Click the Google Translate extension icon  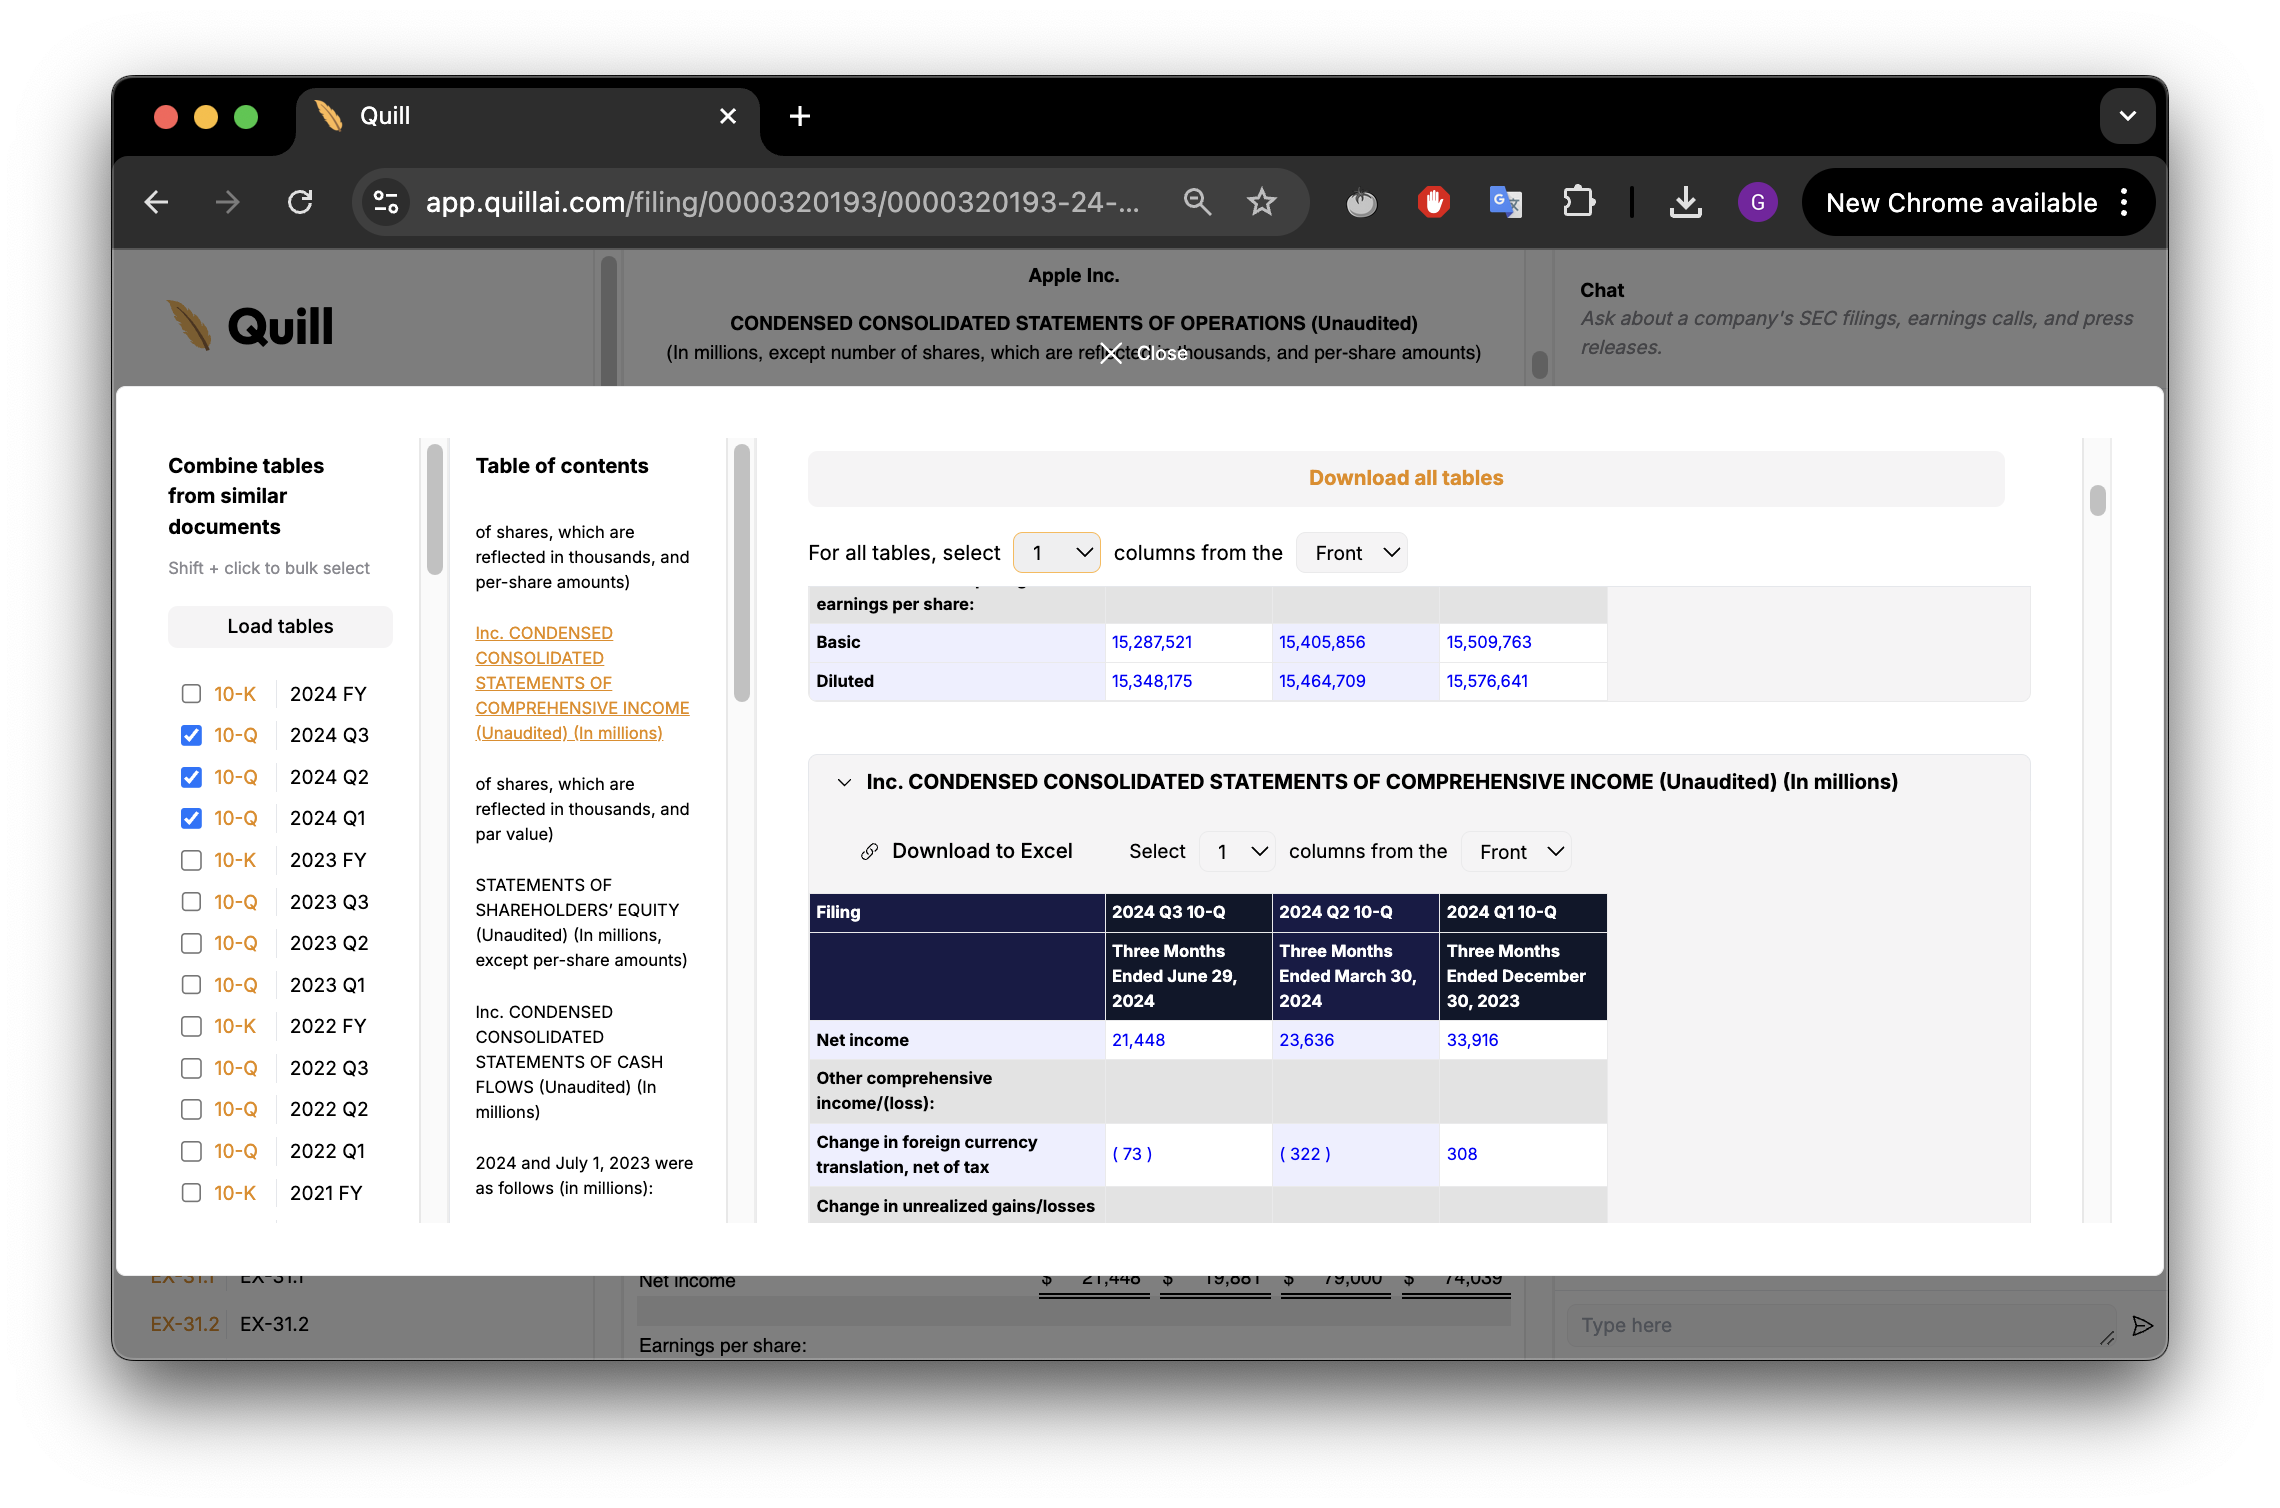click(1505, 201)
